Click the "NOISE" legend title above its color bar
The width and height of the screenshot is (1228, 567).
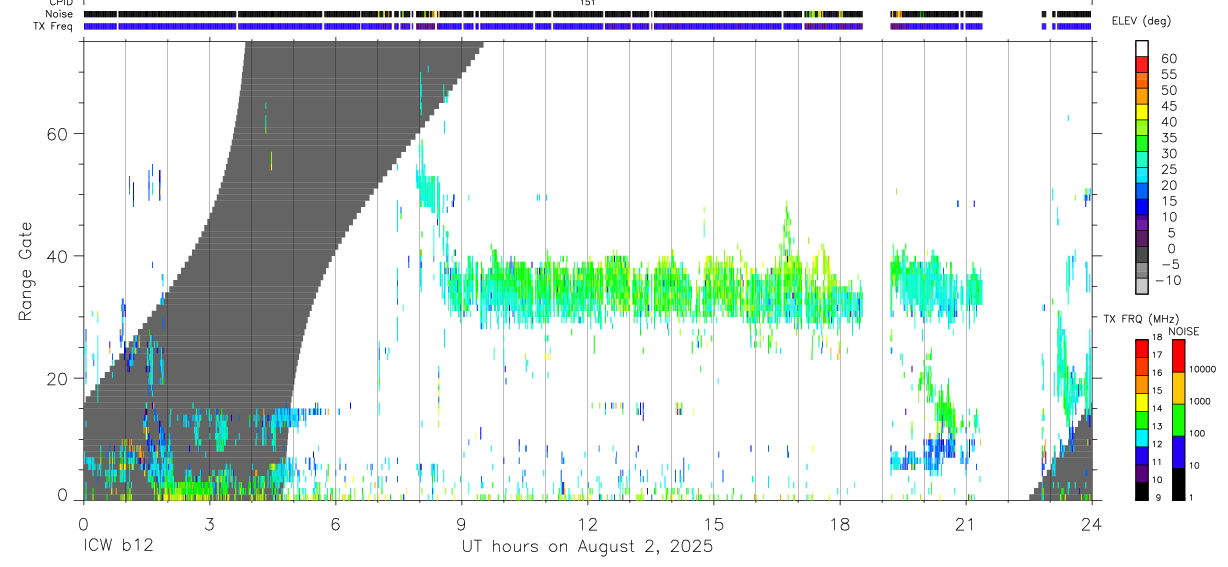(x=1183, y=331)
